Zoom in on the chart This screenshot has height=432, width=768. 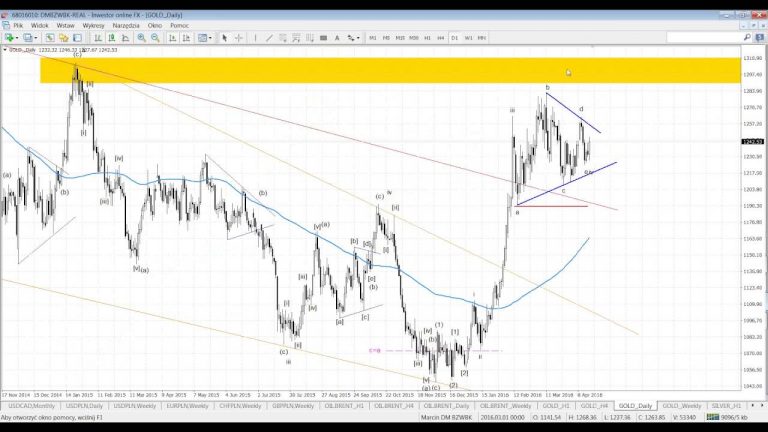(x=142, y=38)
